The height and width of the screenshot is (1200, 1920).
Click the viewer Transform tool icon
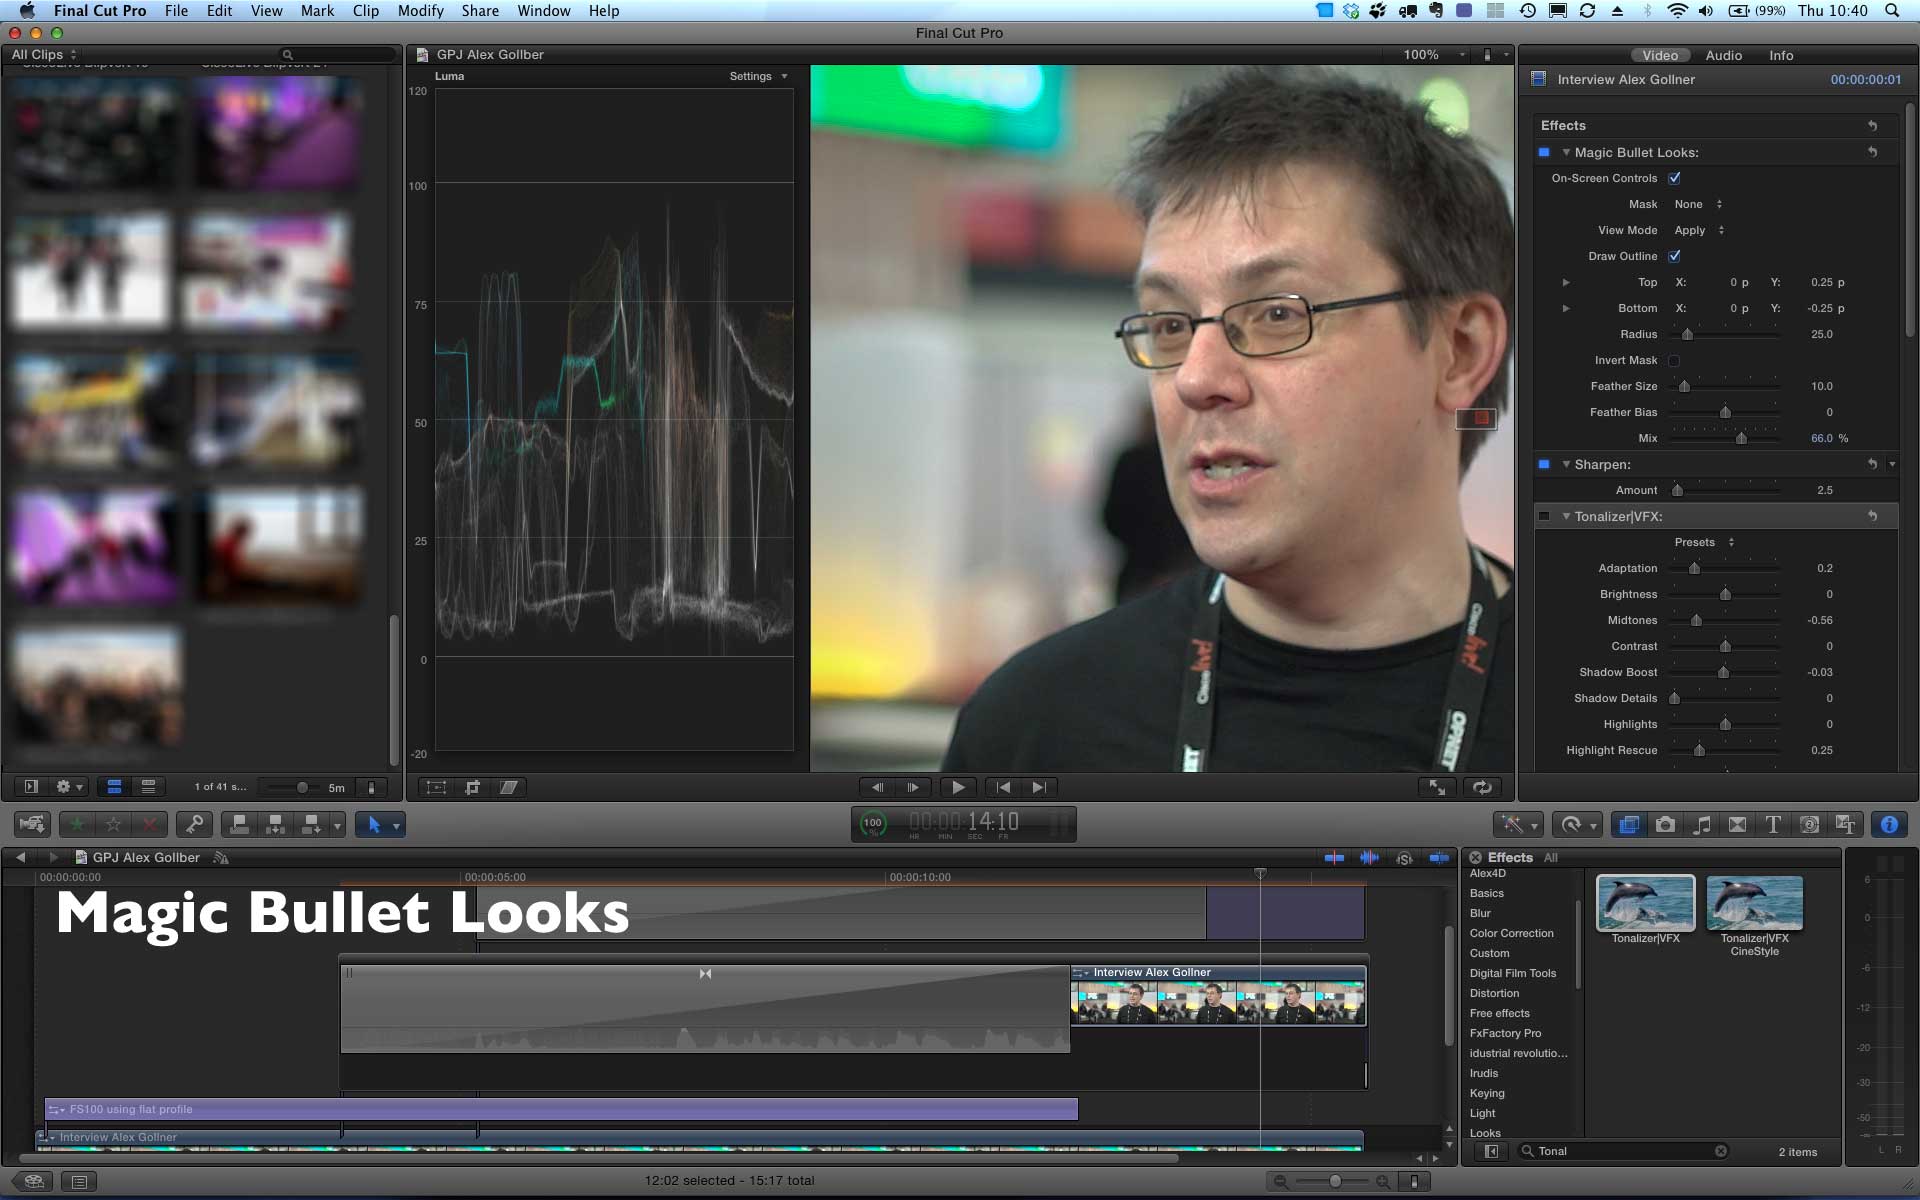[x=437, y=788]
